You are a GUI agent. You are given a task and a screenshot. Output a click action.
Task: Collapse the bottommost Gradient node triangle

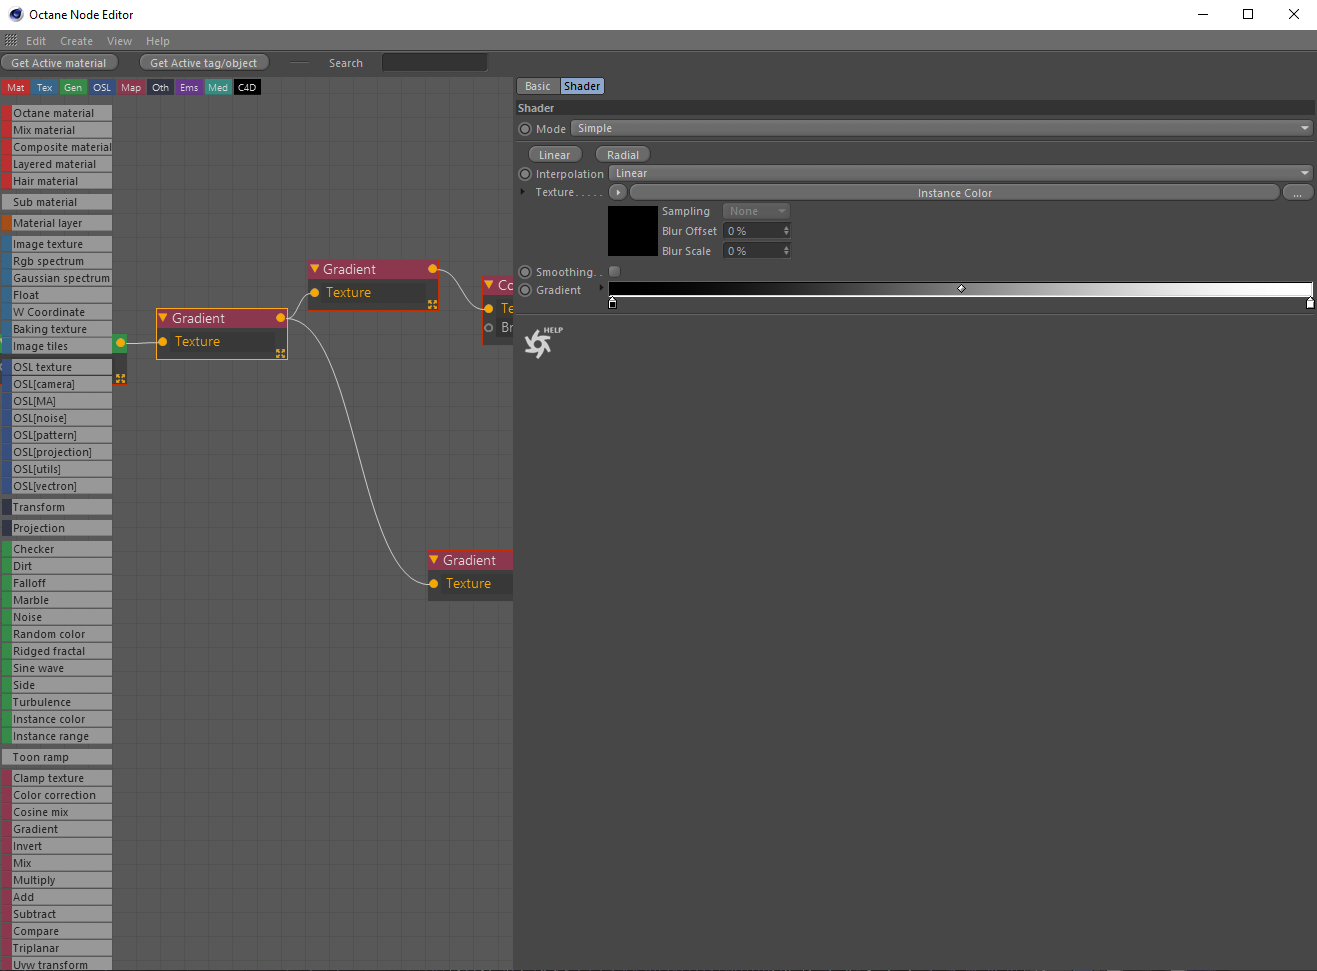coord(434,560)
